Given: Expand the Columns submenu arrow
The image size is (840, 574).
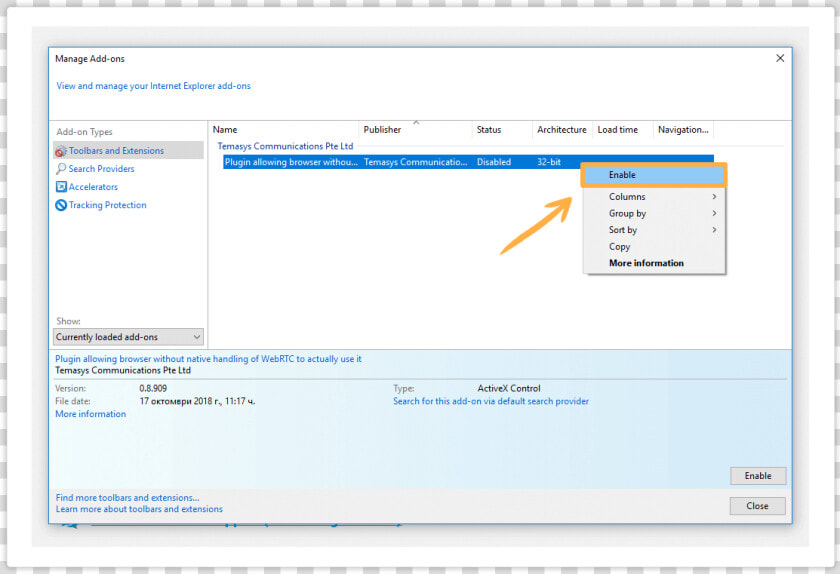Looking at the screenshot, I should (714, 197).
